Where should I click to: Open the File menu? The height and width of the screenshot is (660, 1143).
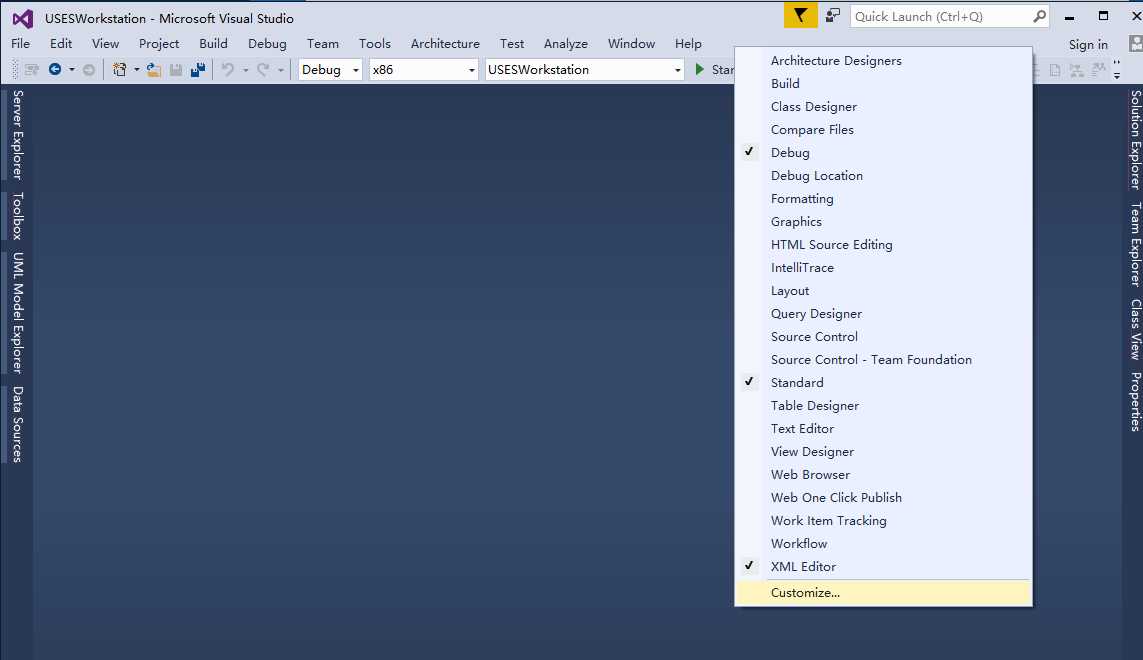20,44
